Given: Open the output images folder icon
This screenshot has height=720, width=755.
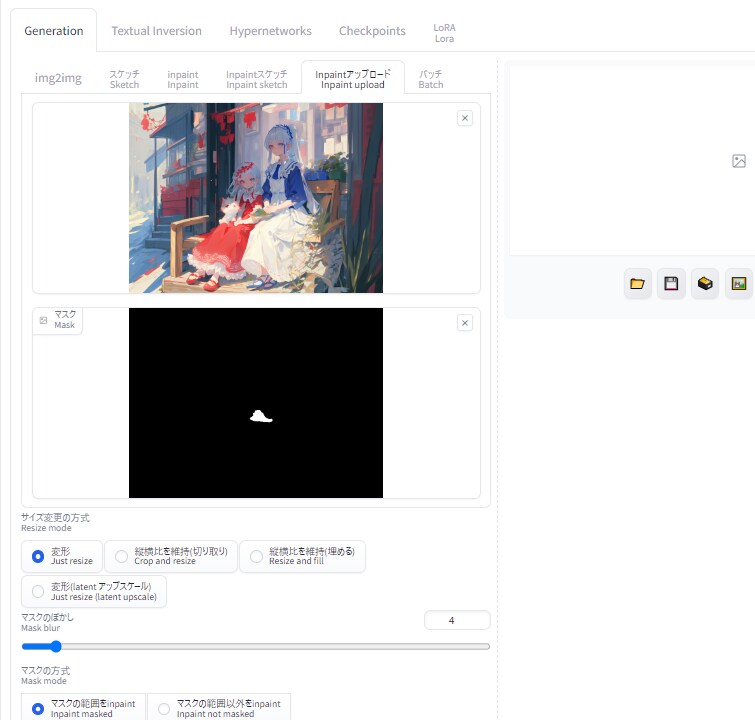Looking at the screenshot, I should 637,284.
